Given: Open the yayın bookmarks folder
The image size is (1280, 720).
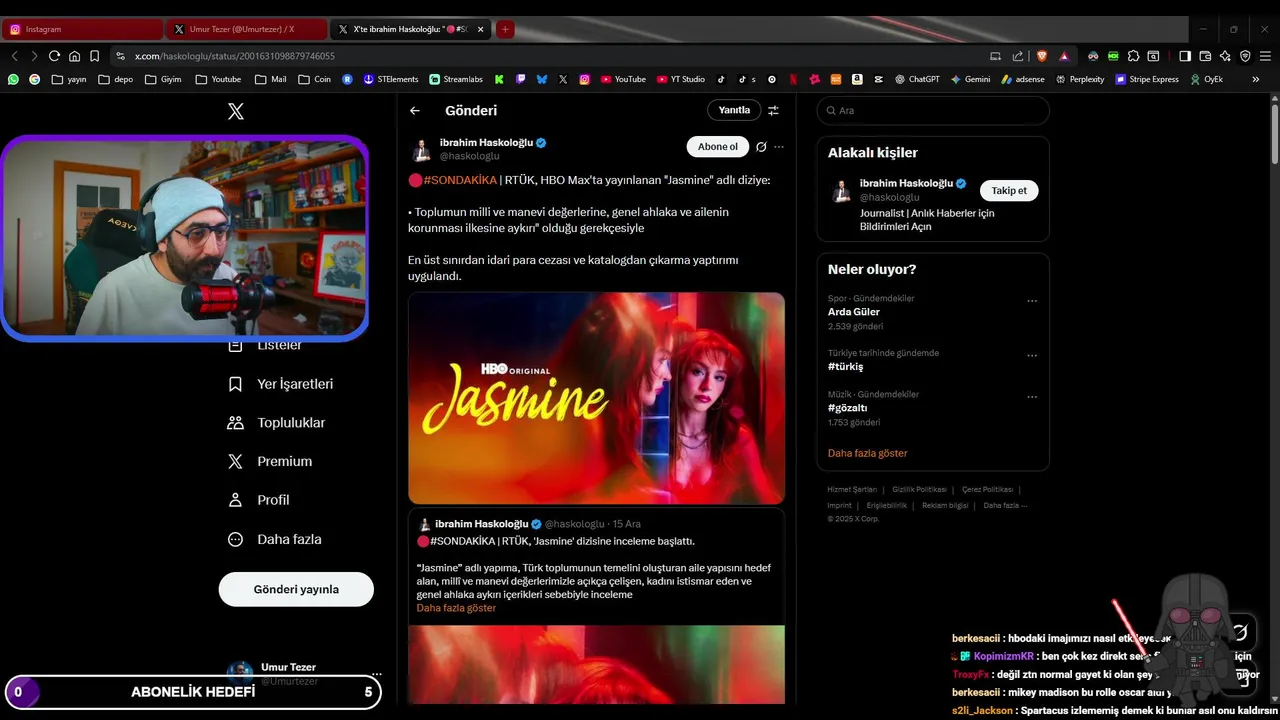Looking at the screenshot, I should pyautogui.click(x=69, y=79).
